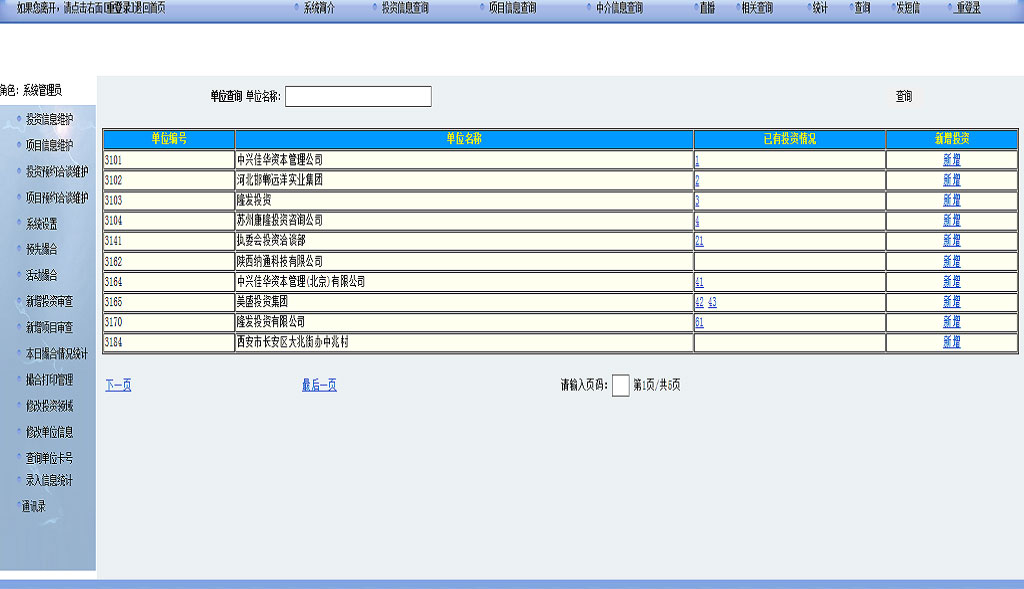
Task: Go to next page via 下一页
Action: click(x=118, y=386)
